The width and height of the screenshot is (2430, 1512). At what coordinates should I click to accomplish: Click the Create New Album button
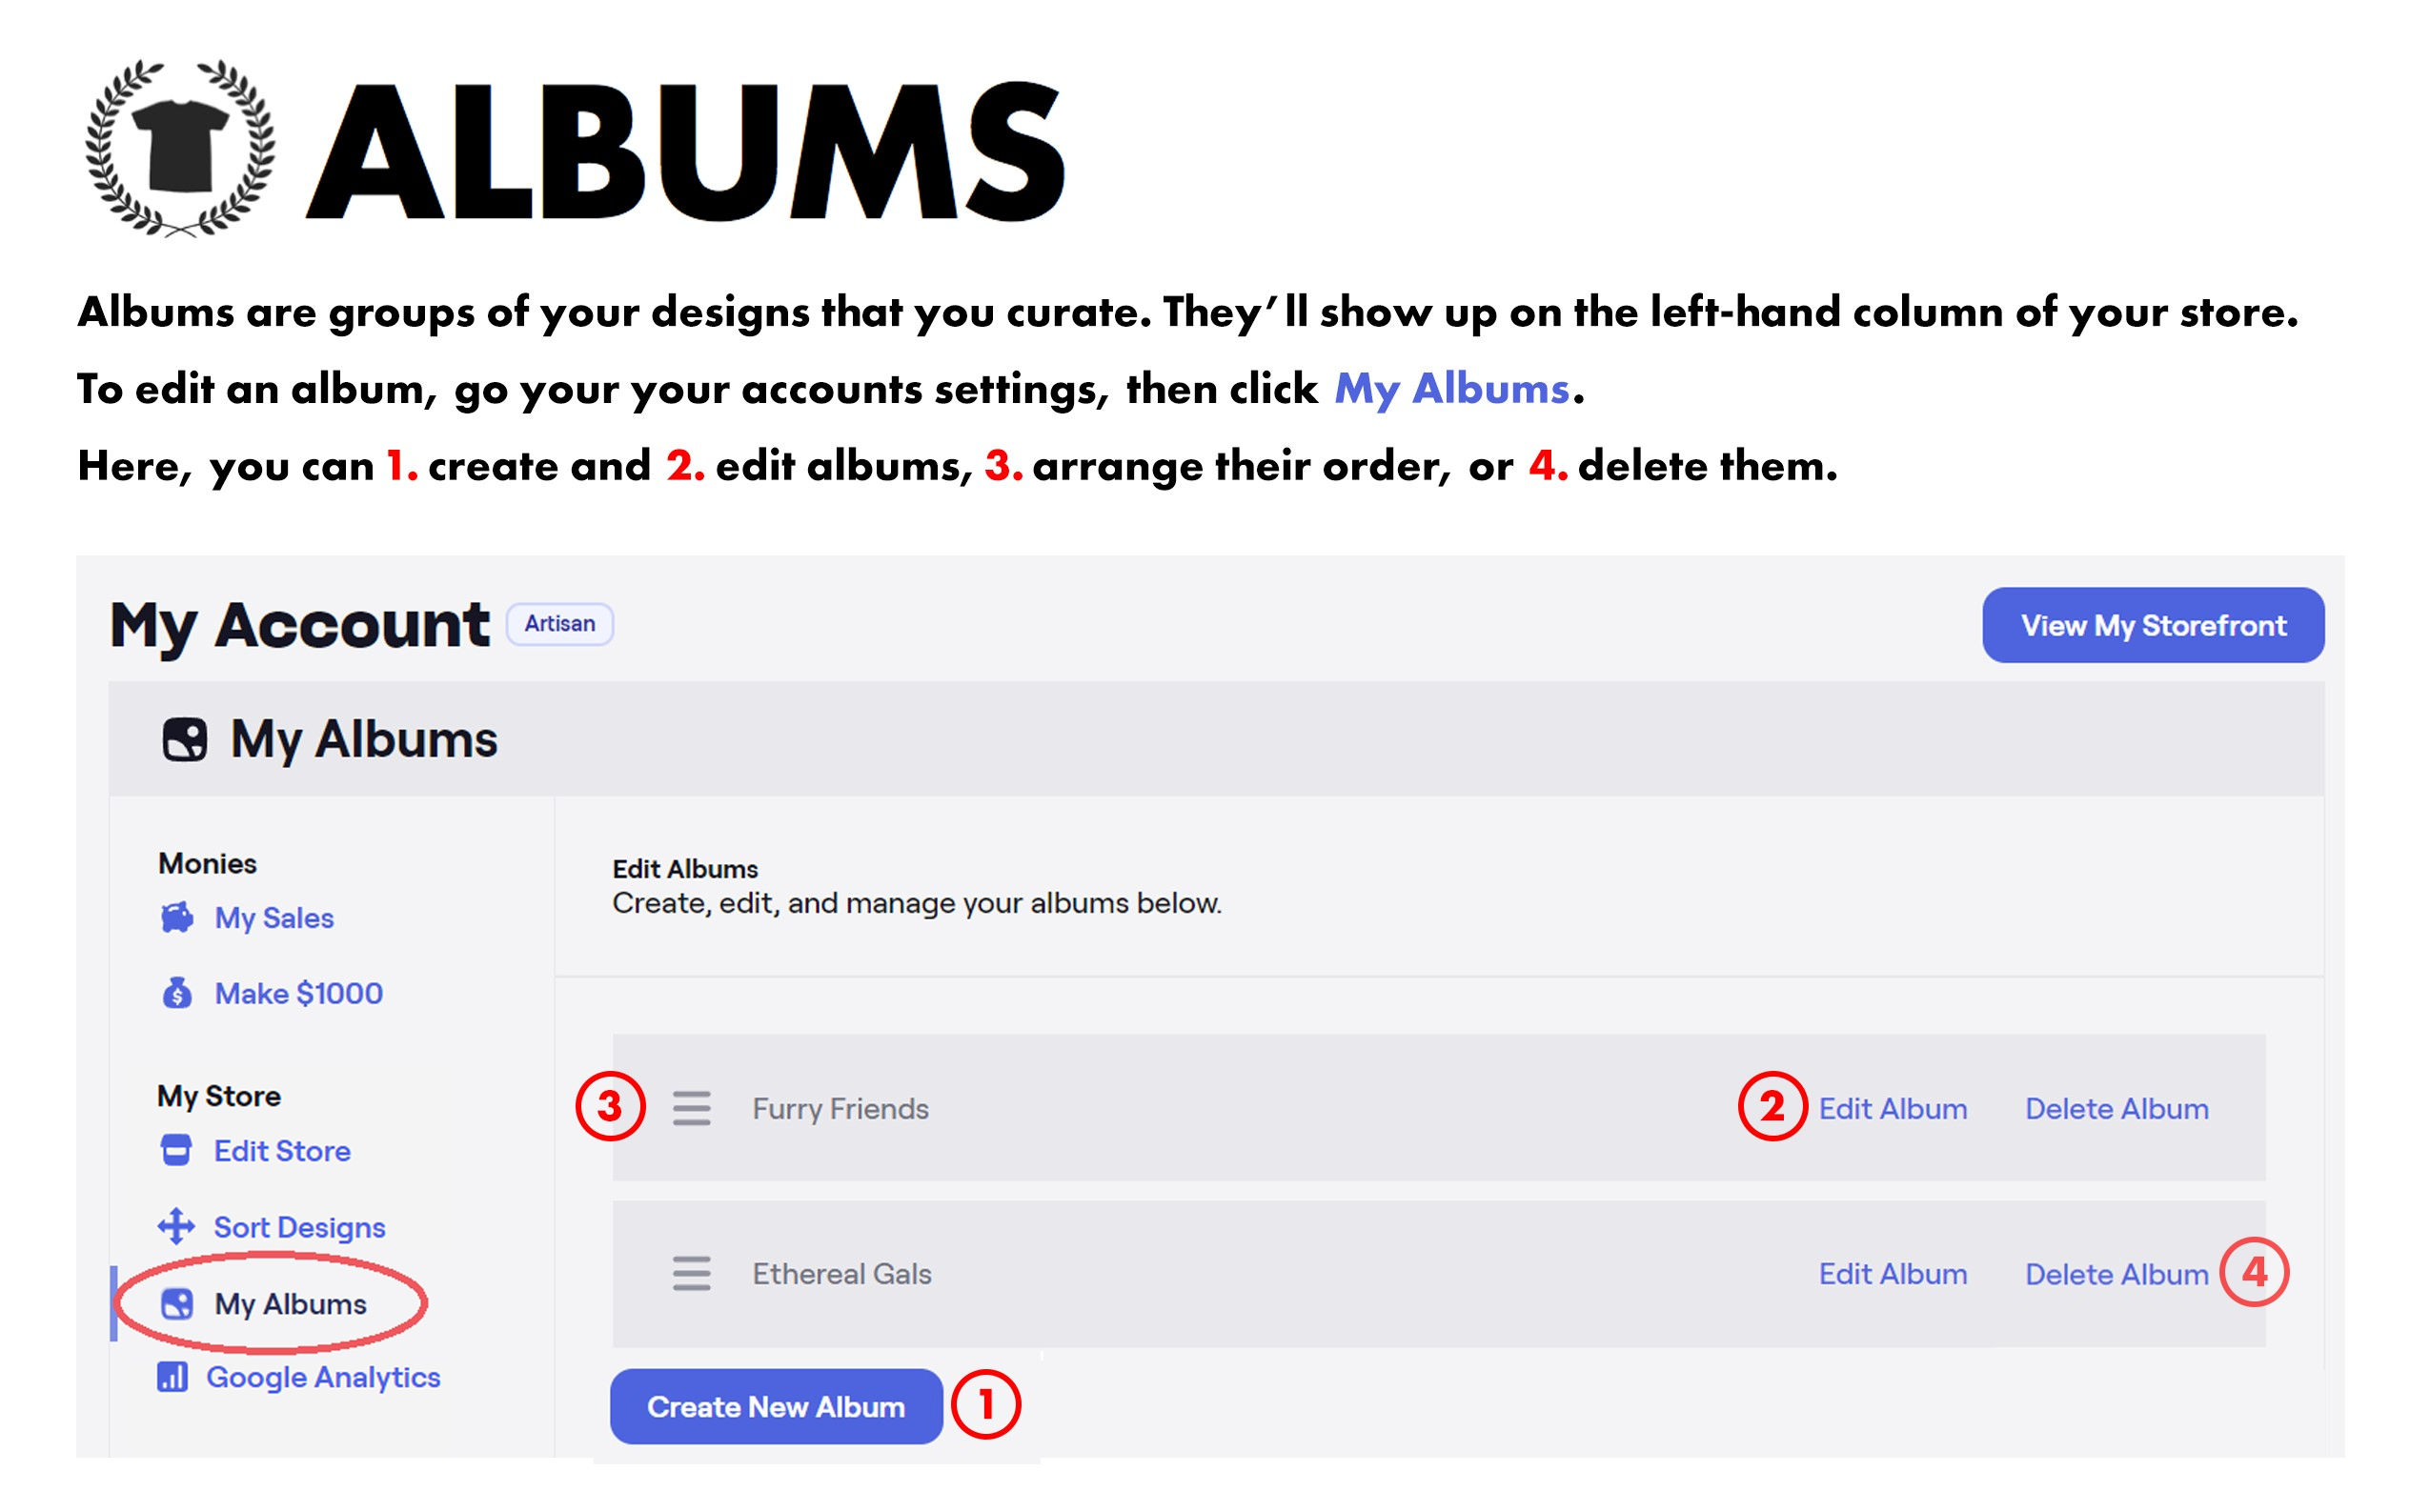pos(776,1406)
